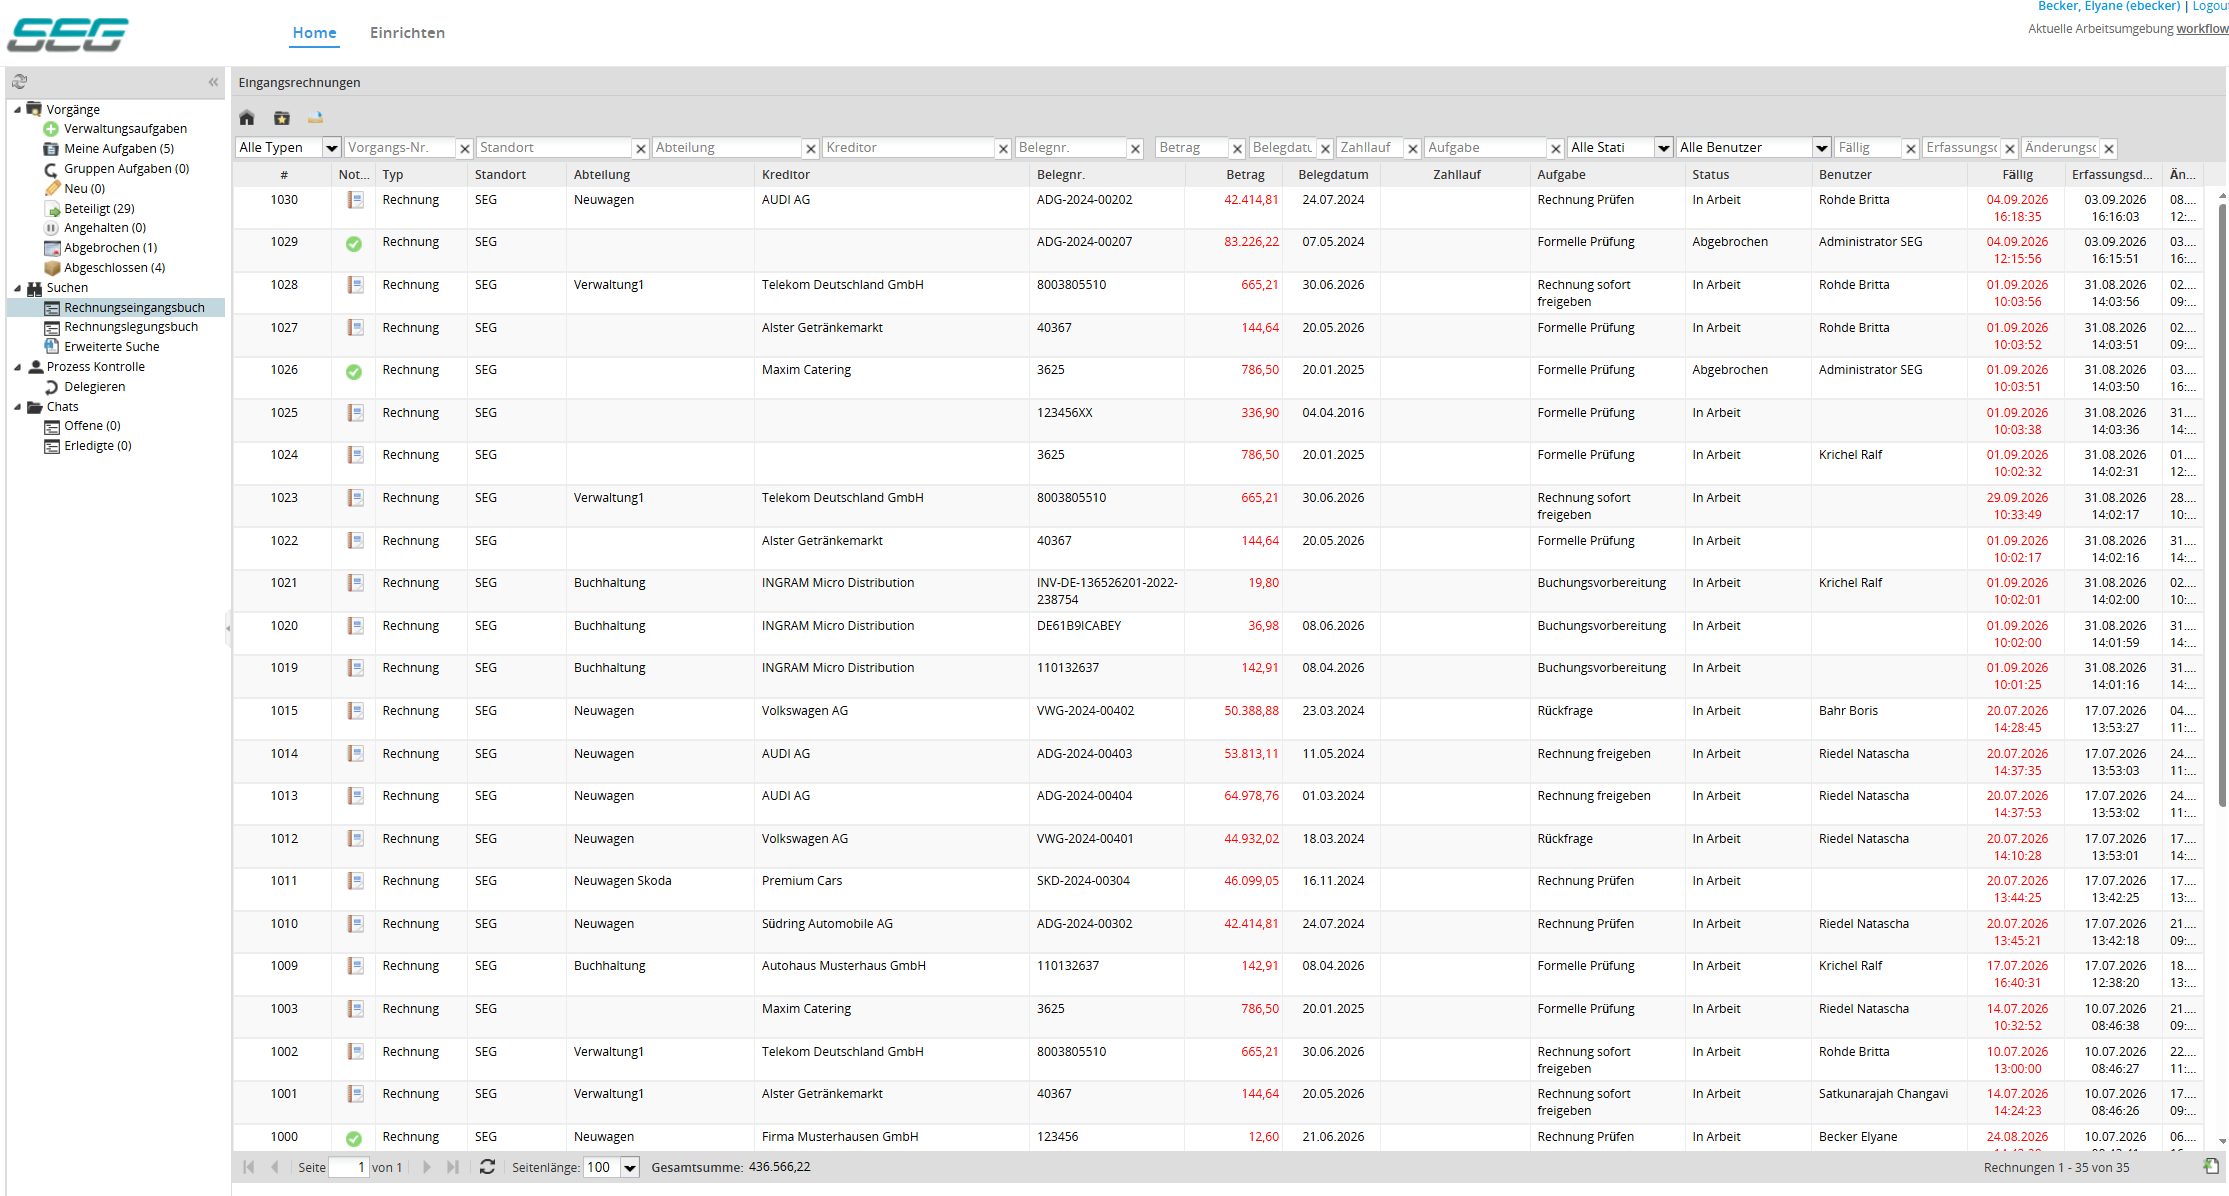Open Rechnungslegungsbuch in the sidebar

click(x=131, y=327)
